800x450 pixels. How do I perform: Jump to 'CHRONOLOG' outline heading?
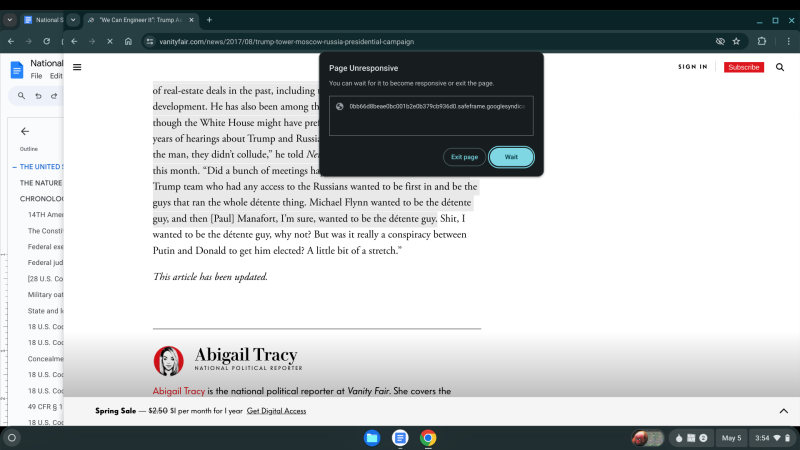point(41,198)
